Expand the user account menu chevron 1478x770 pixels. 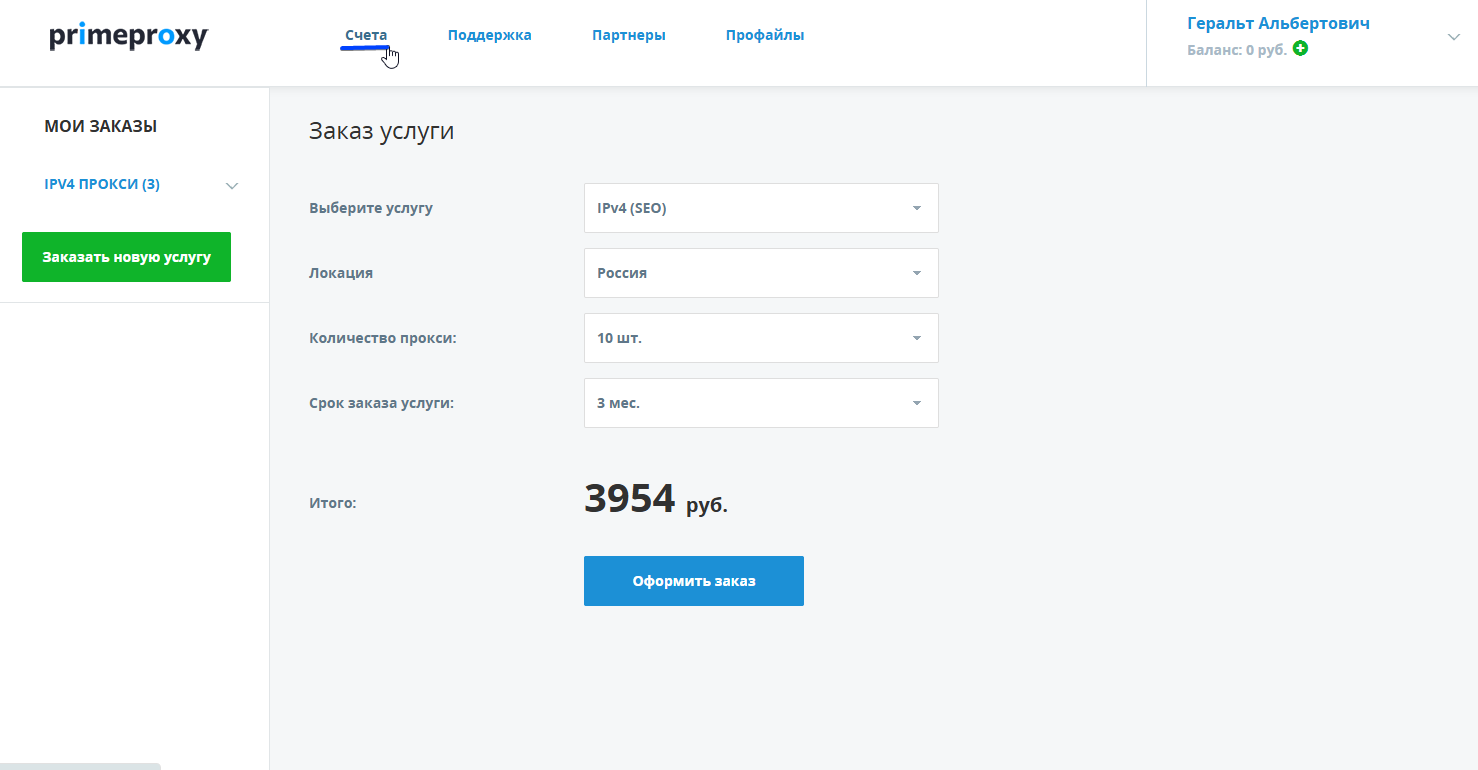click(1454, 37)
